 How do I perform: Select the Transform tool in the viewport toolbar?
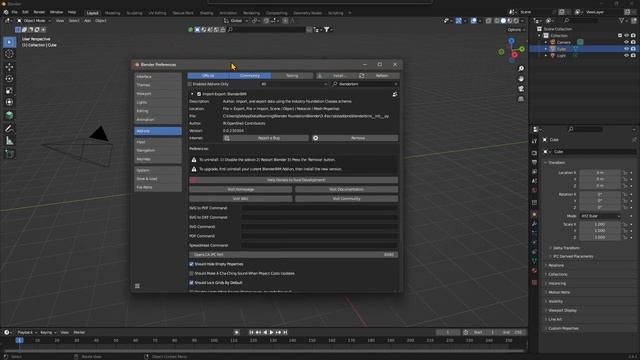pos(9,102)
